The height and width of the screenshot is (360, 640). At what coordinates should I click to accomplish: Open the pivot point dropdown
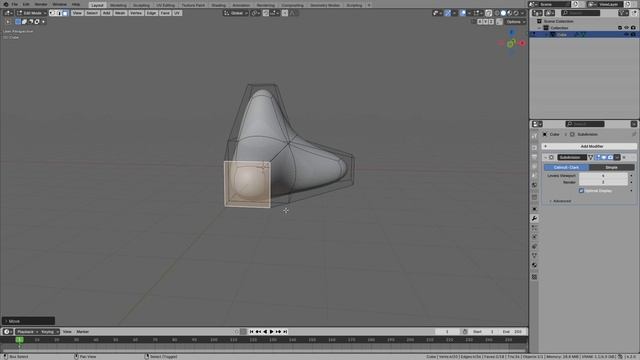tap(256, 13)
